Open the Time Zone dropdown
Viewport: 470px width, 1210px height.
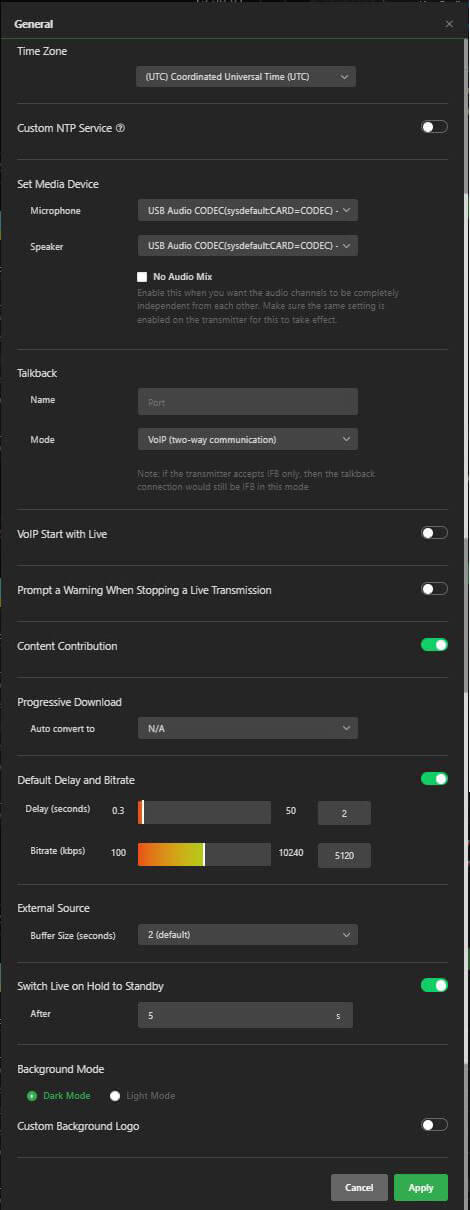pyautogui.click(x=246, y=77)
